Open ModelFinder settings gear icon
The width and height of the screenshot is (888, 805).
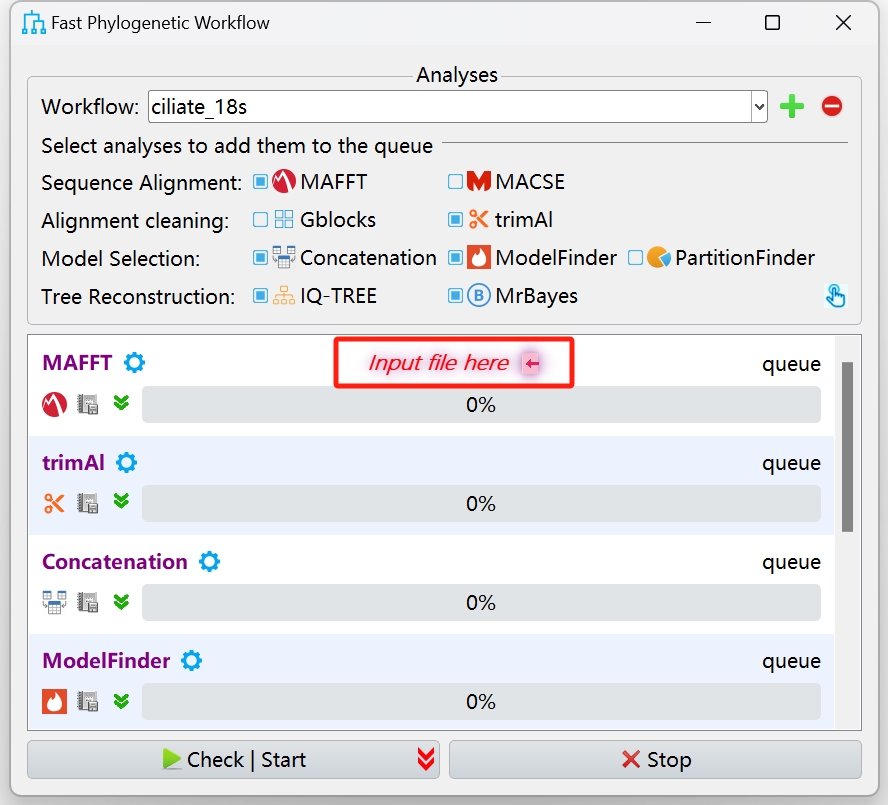[191, 661]
